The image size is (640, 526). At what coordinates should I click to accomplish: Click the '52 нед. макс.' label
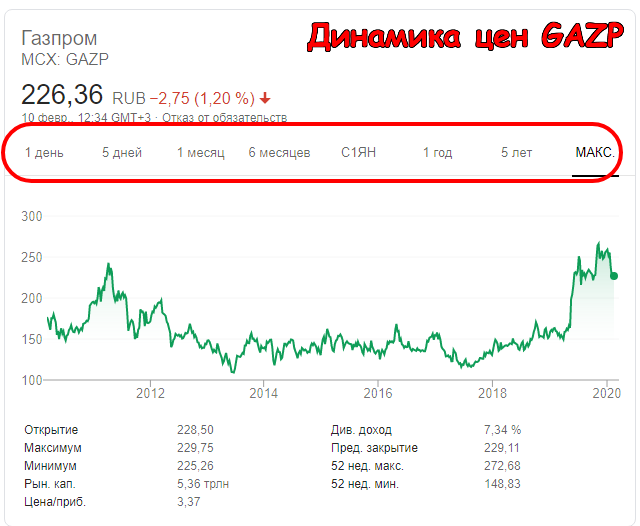367,466
